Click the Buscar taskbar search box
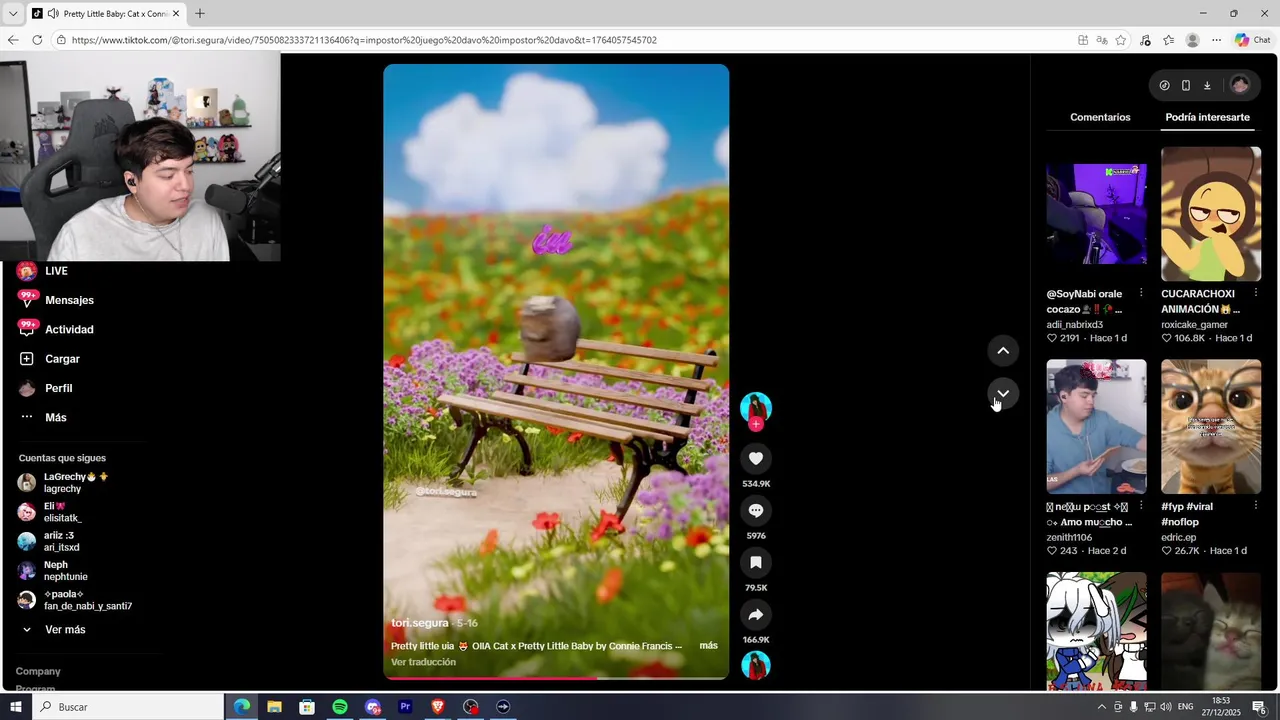Viewport: 1280px width, 720px height. (128, 707)
